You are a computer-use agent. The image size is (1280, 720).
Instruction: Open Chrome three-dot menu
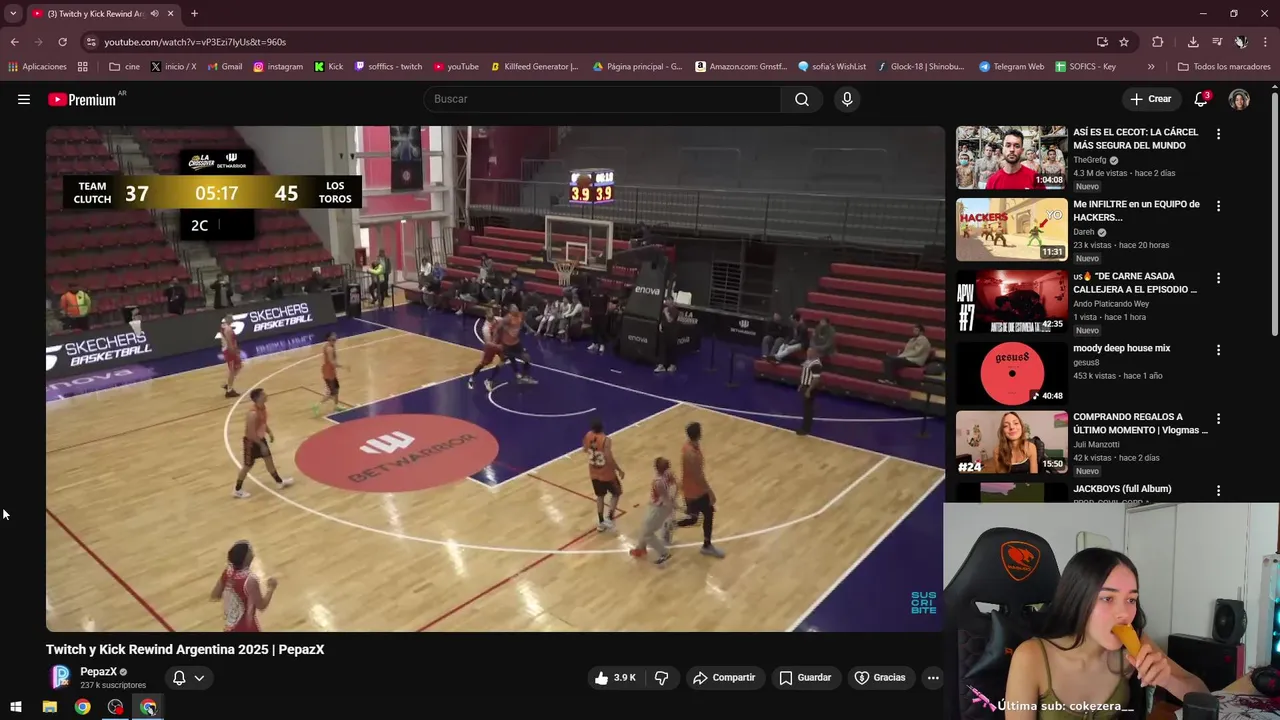click(x=1266, y=42)
